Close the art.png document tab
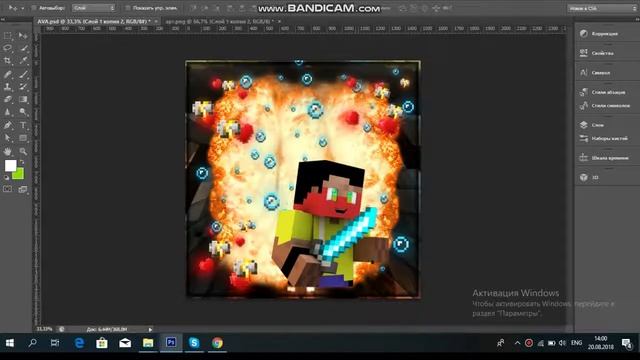Screen dimensions: 640x360 coord(279,21)
